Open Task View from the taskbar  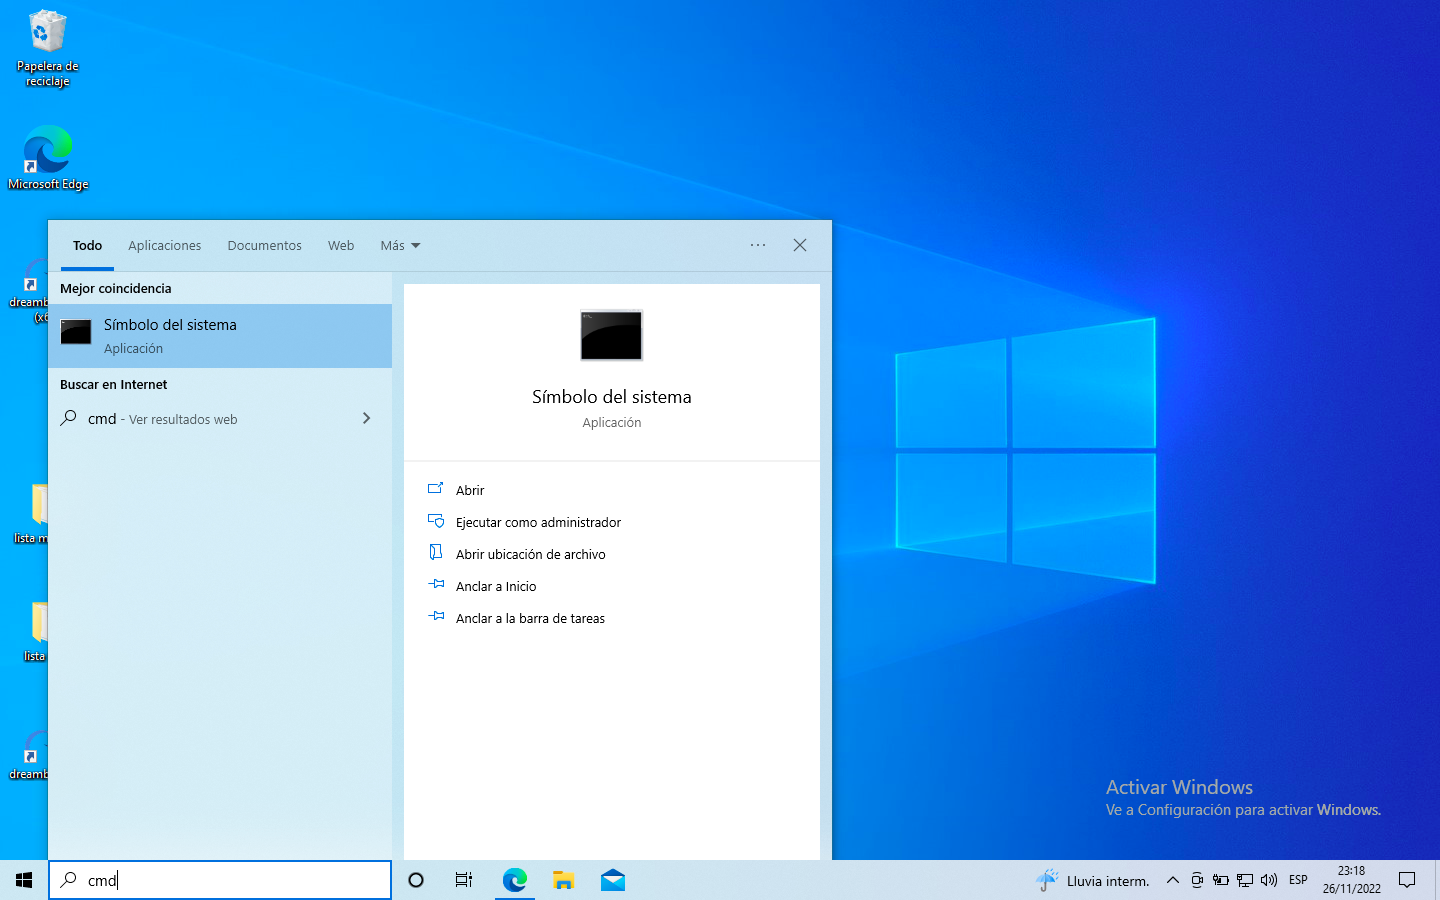464,880
